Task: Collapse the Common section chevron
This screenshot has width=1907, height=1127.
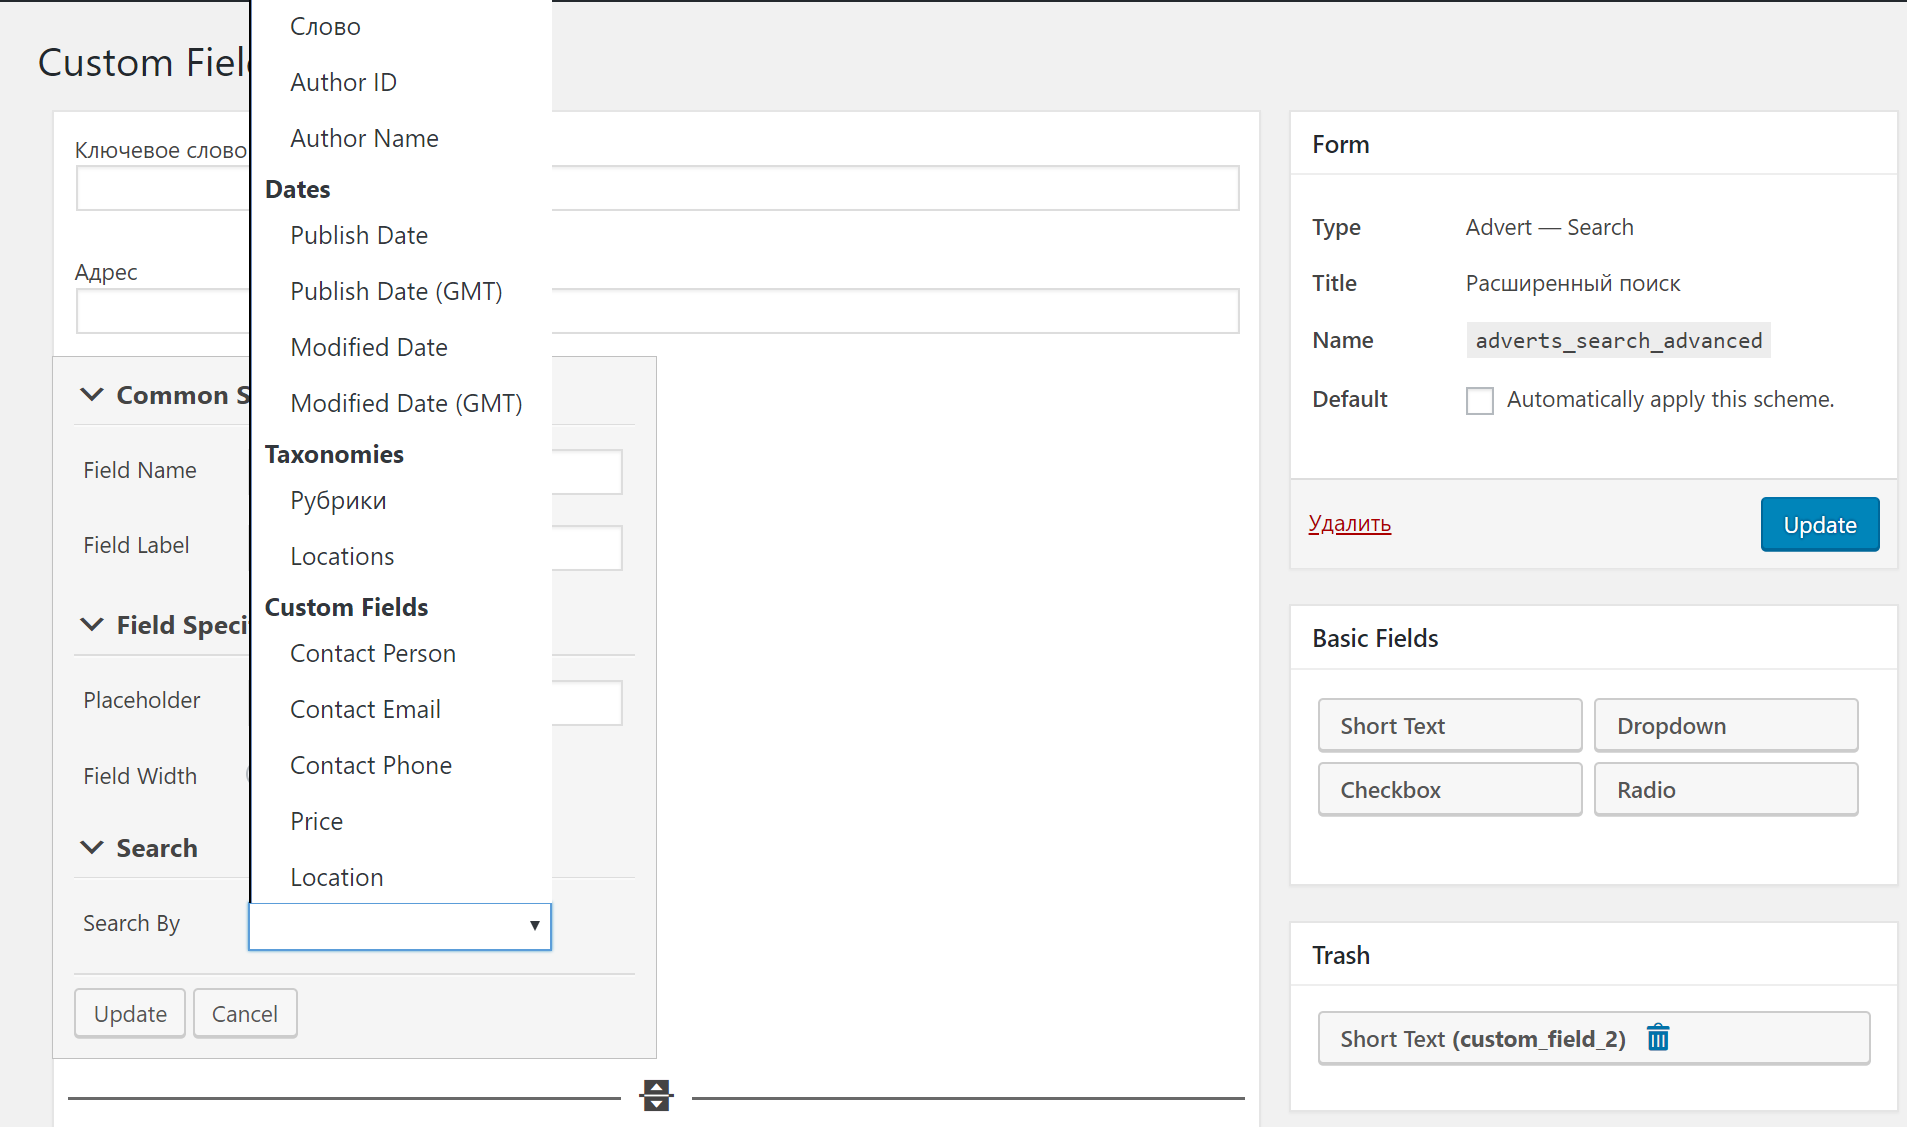Action: 92,395
